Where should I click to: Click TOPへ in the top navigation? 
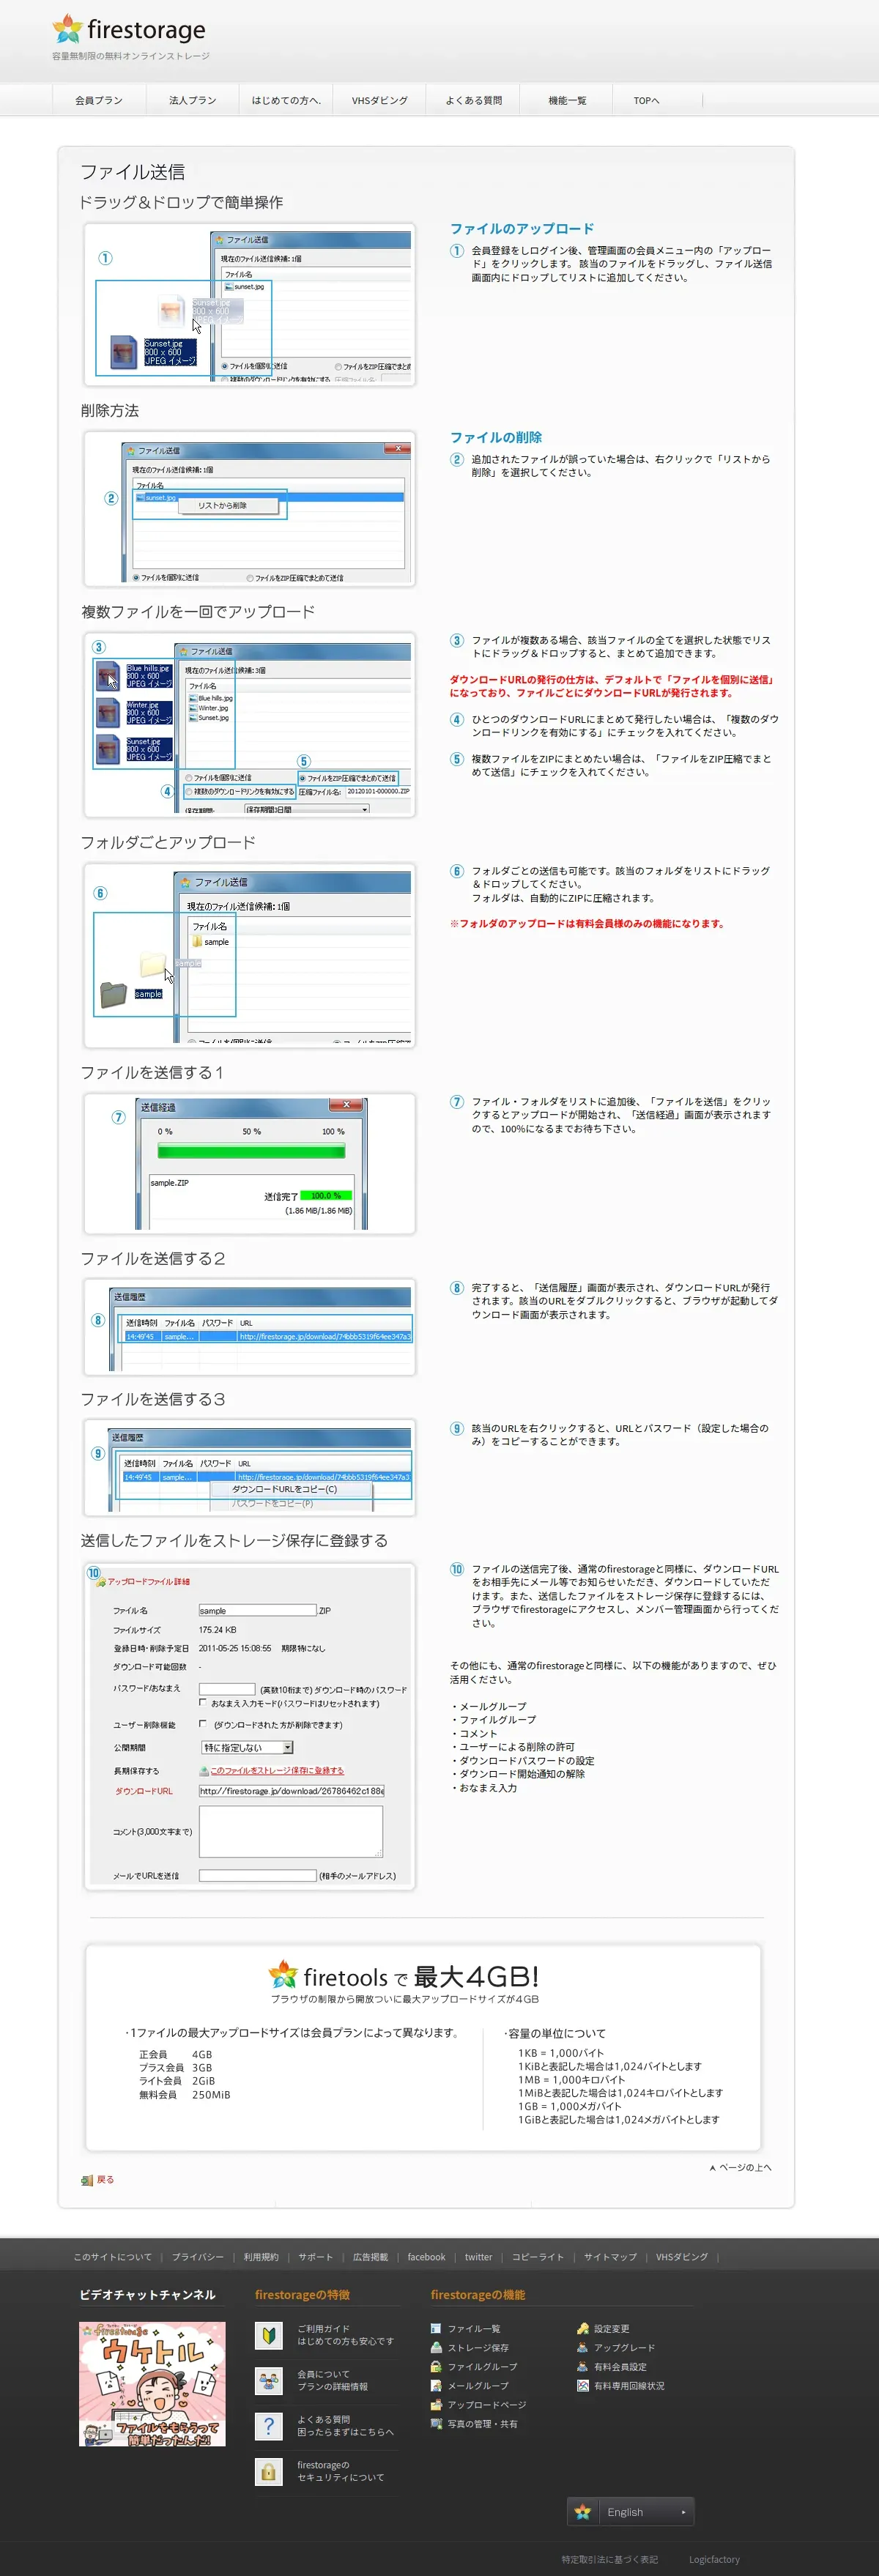[x=647, y=100]
